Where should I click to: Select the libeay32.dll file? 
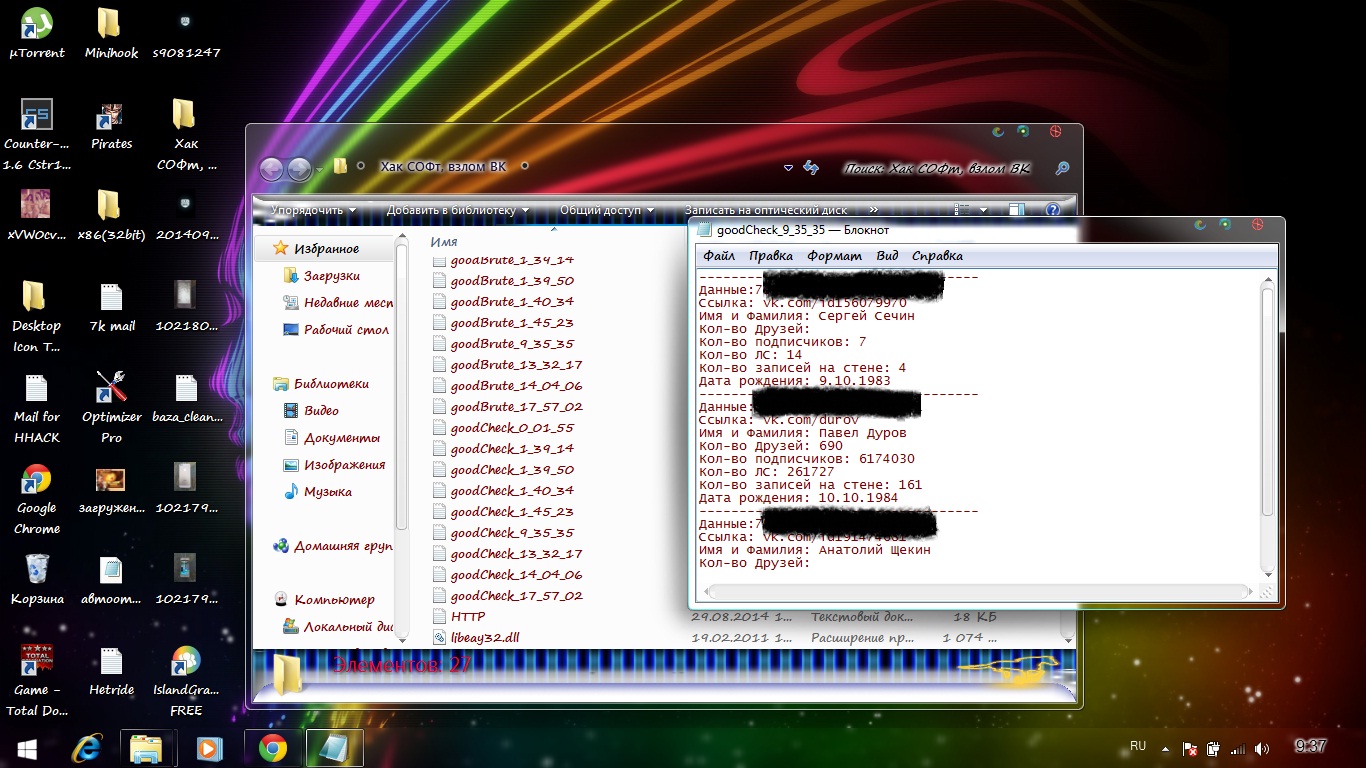tap(476, 638)
